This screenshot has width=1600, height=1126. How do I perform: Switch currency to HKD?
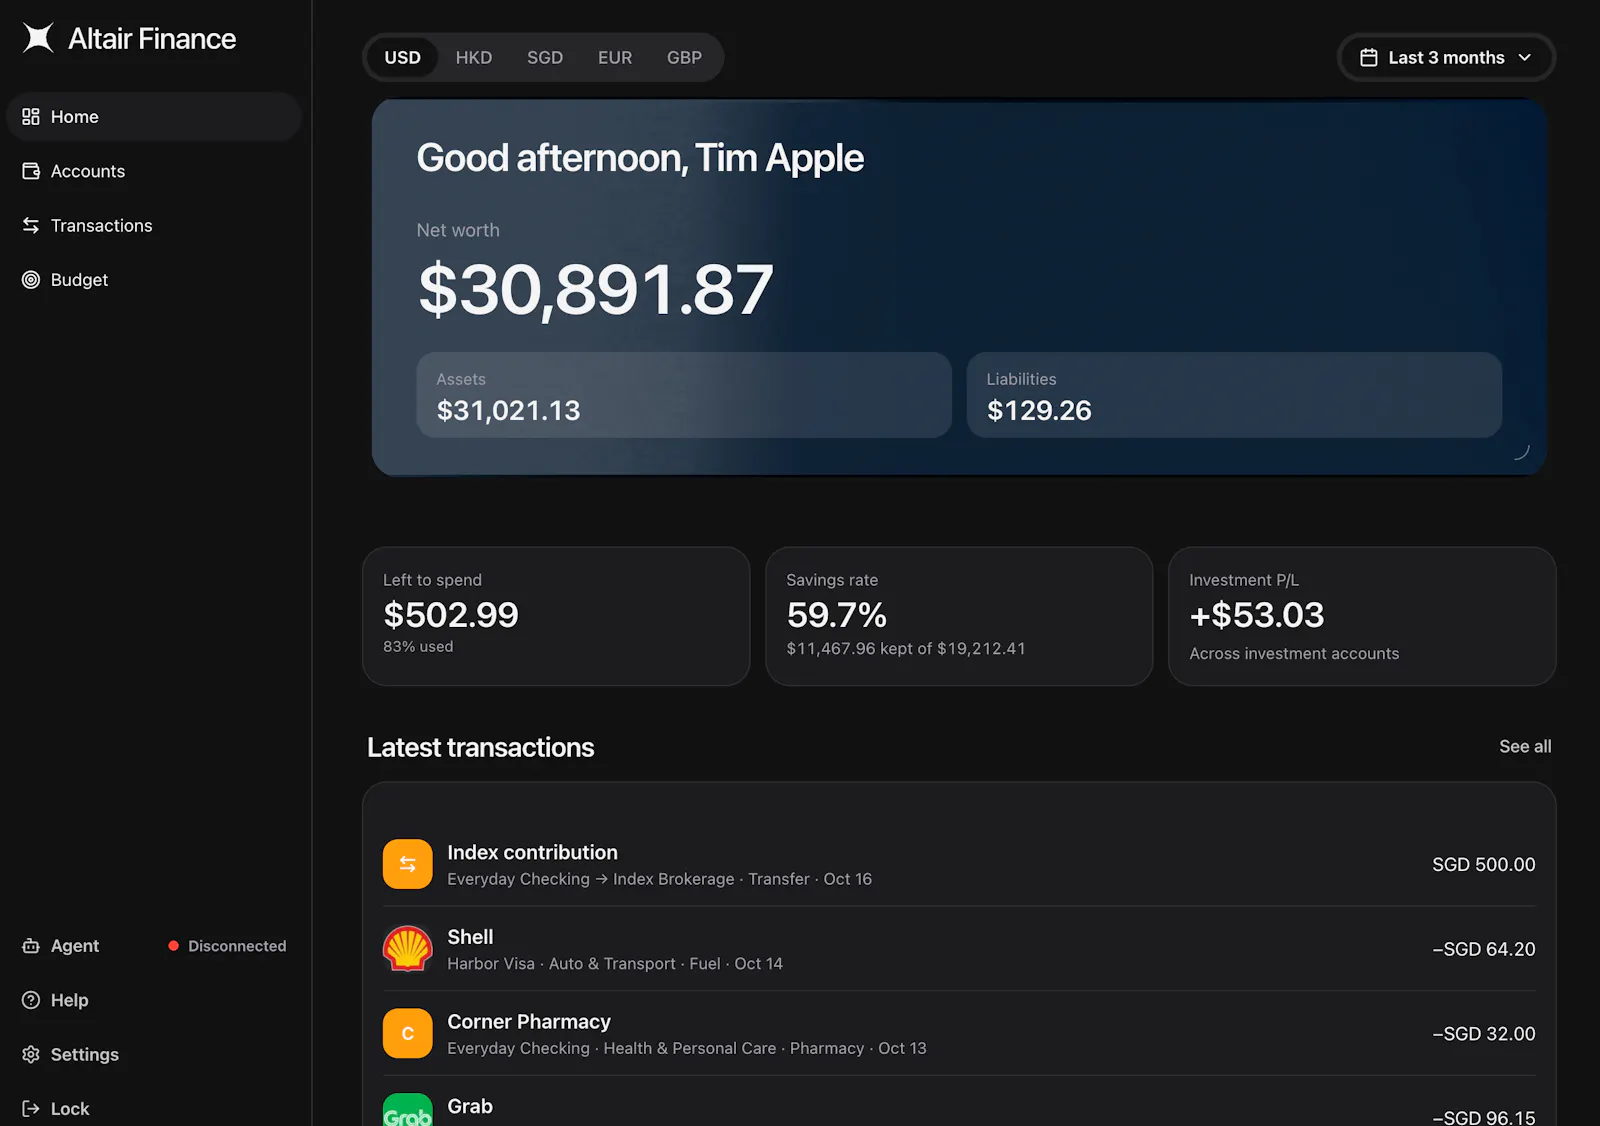(x=474, y=58)
